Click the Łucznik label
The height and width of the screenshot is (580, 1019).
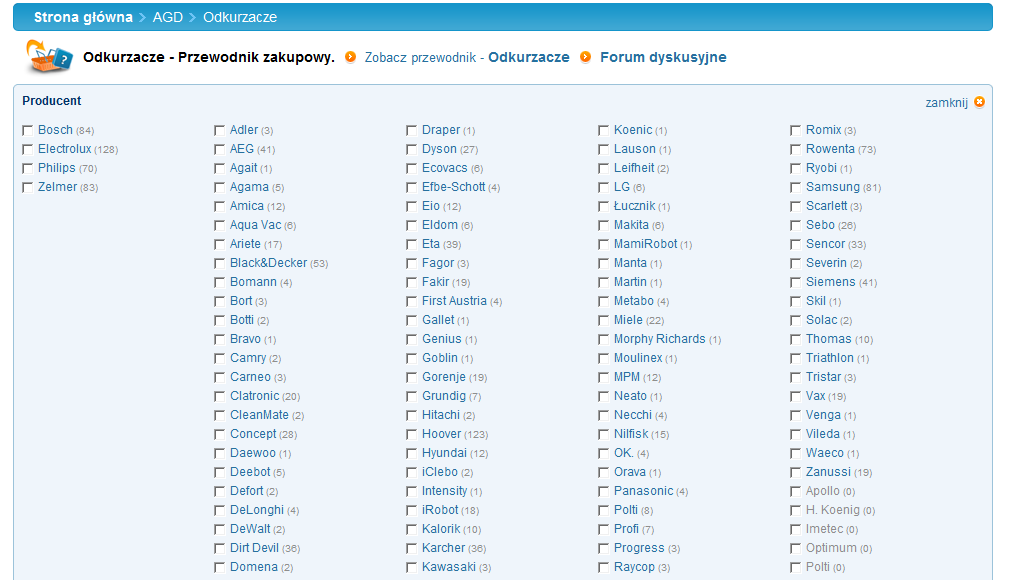click(x=634, y=206)
